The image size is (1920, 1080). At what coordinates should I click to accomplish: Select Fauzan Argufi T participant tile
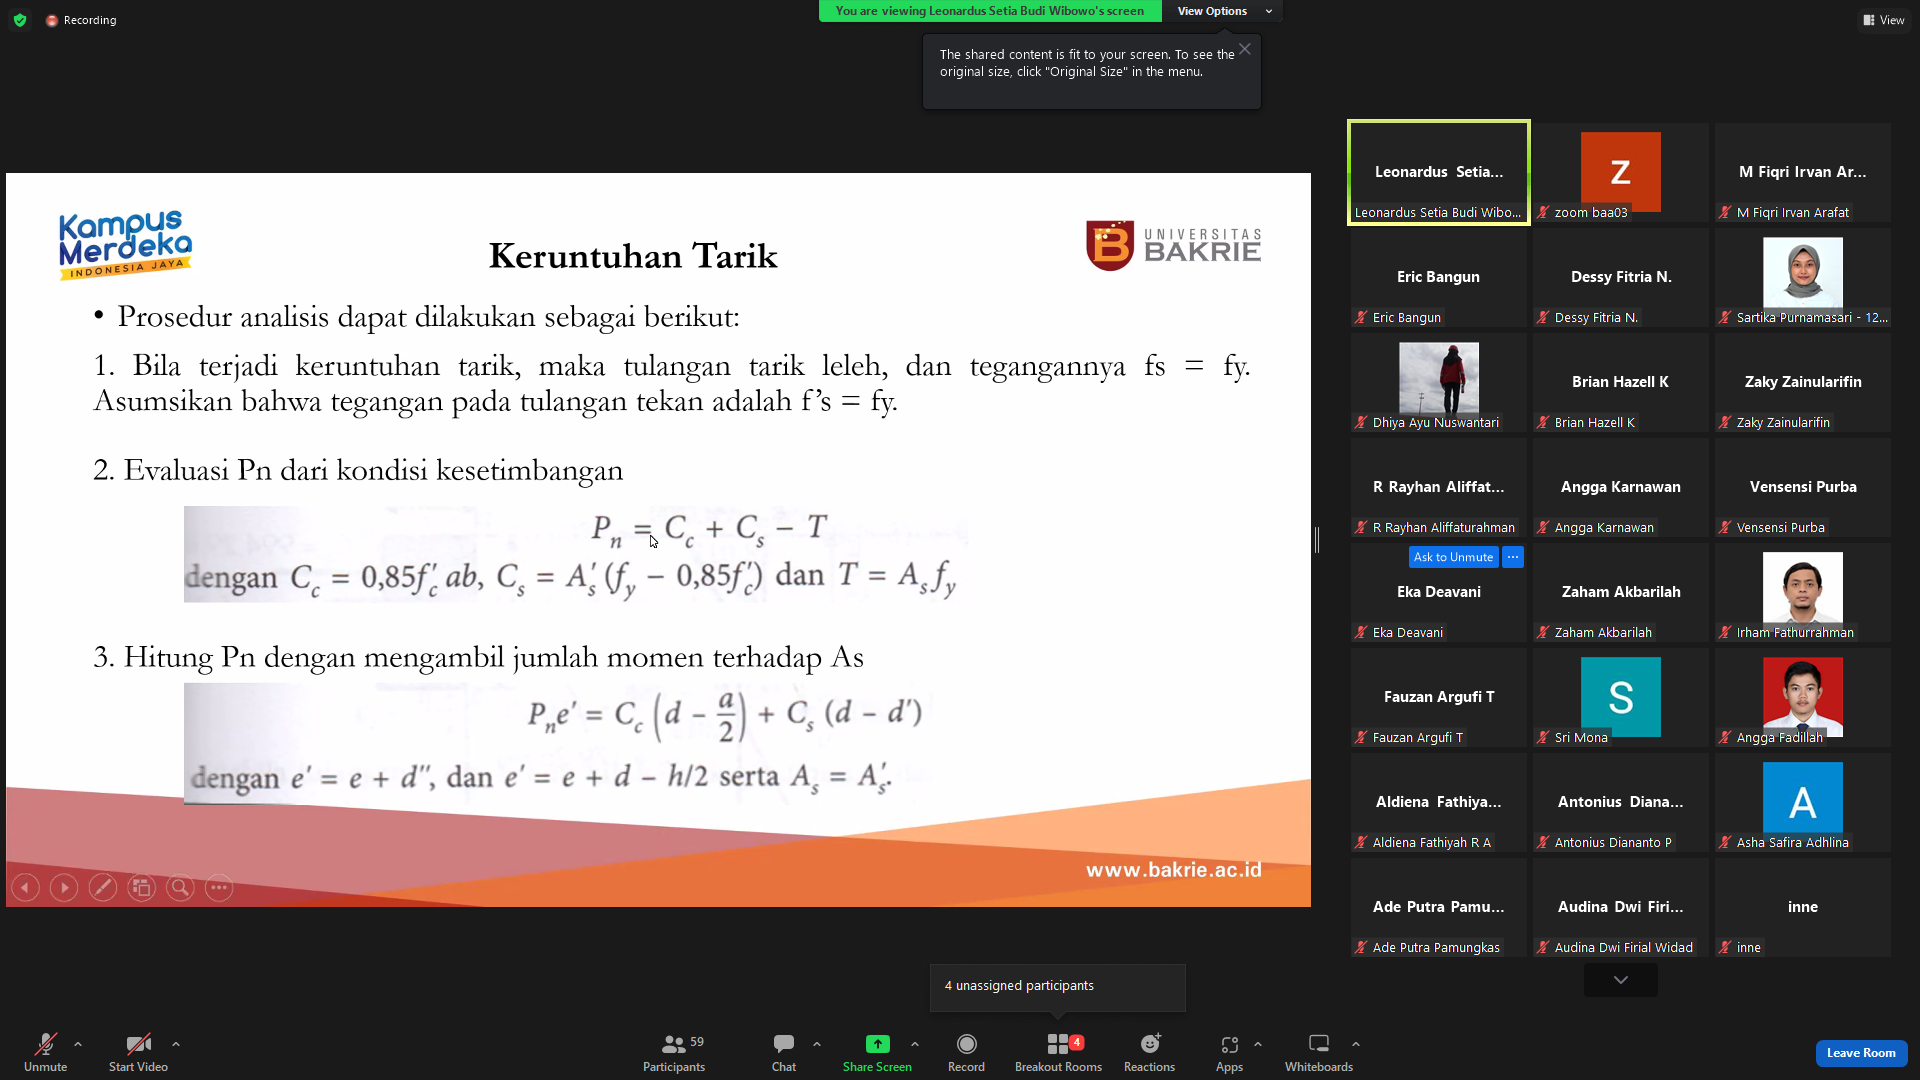(x=1439, y=698)
